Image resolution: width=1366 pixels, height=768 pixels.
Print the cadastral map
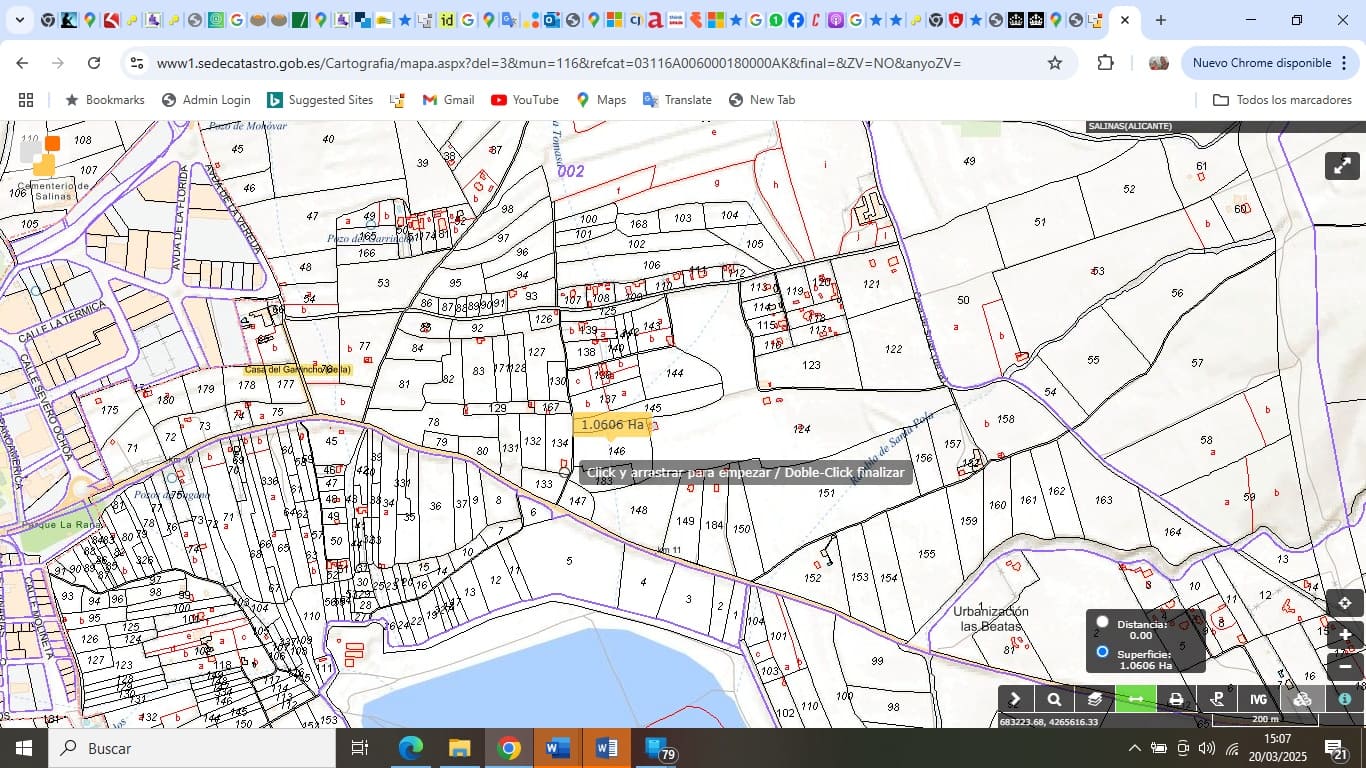(x=1176, y=700)
